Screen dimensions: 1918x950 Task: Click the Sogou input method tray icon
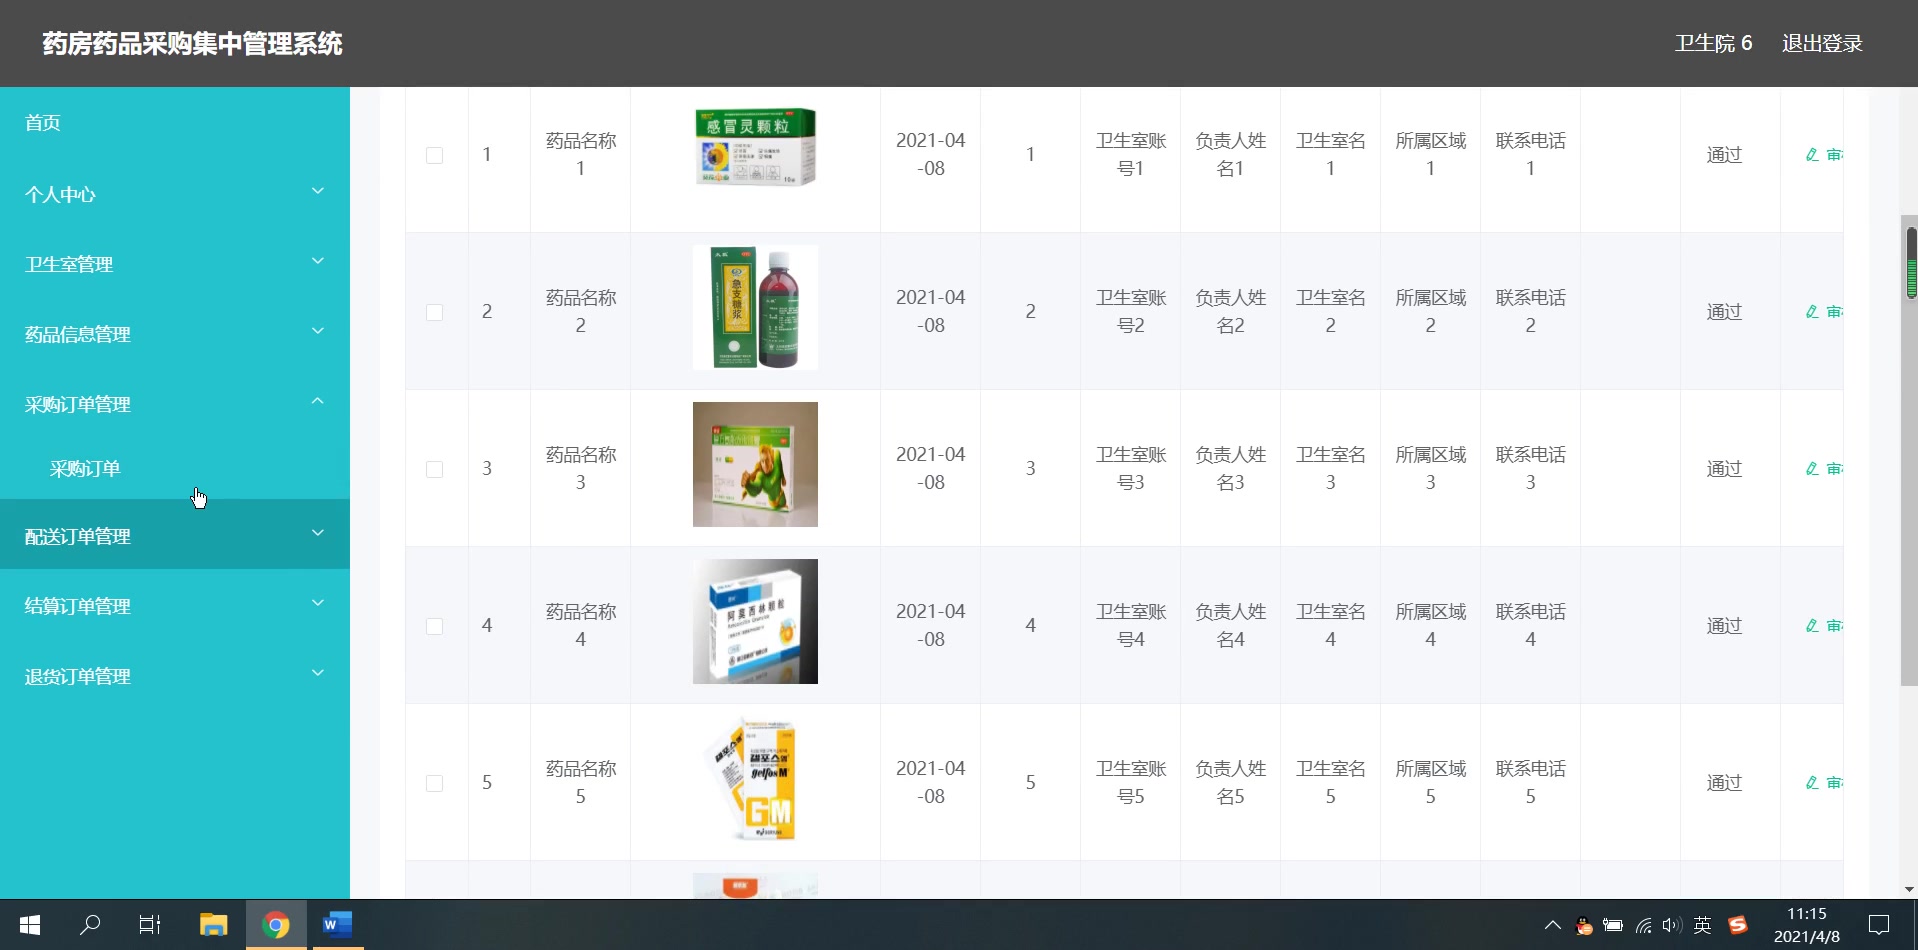[x=1737, y=925]
